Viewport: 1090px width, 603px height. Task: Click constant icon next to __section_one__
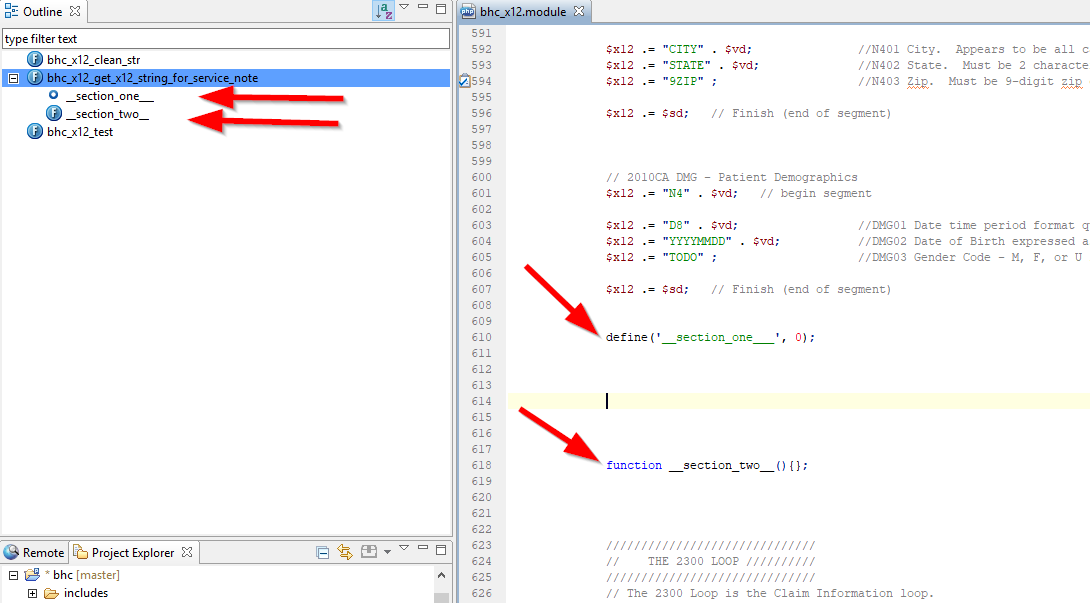54,95
